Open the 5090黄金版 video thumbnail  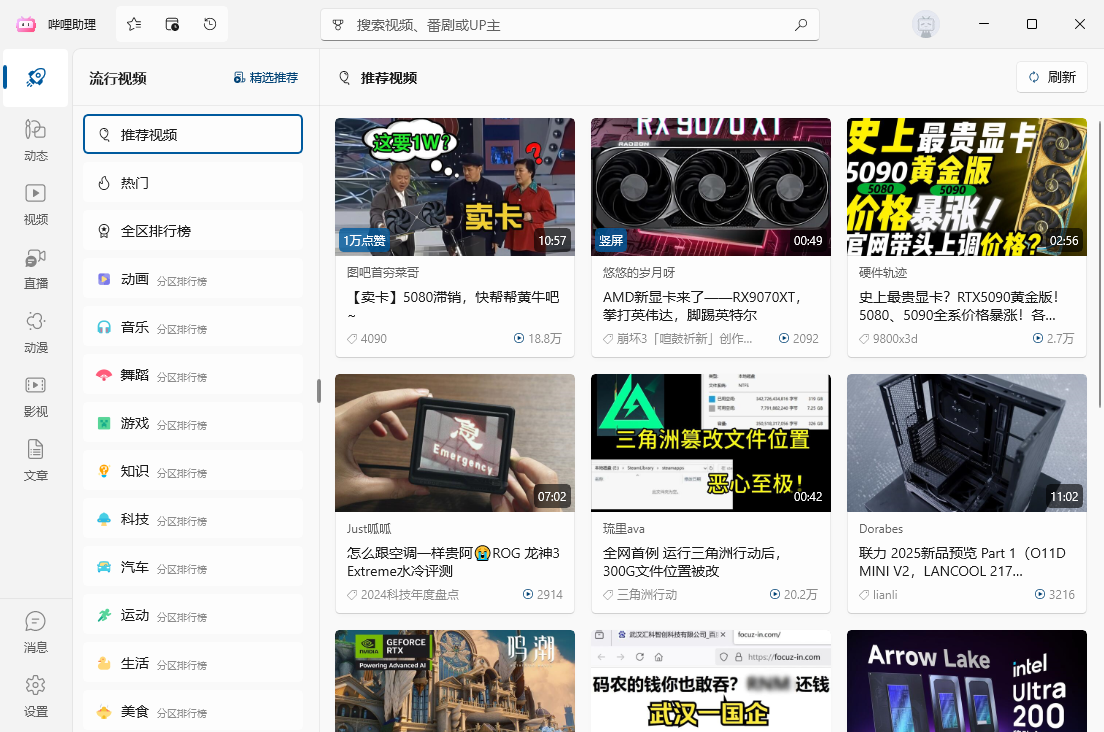[x=967, y=187]
